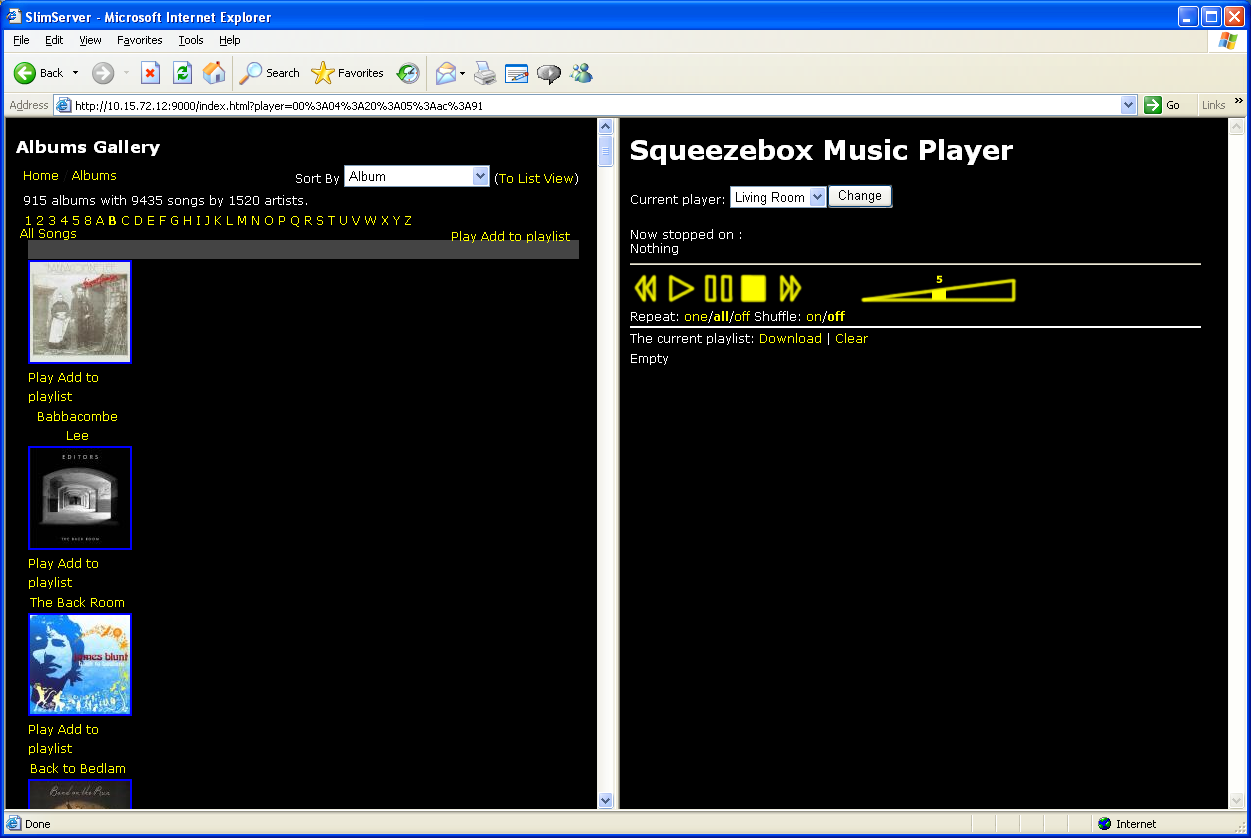Turn Shuffle on
1251x838 pixels.
pos(814,317)
